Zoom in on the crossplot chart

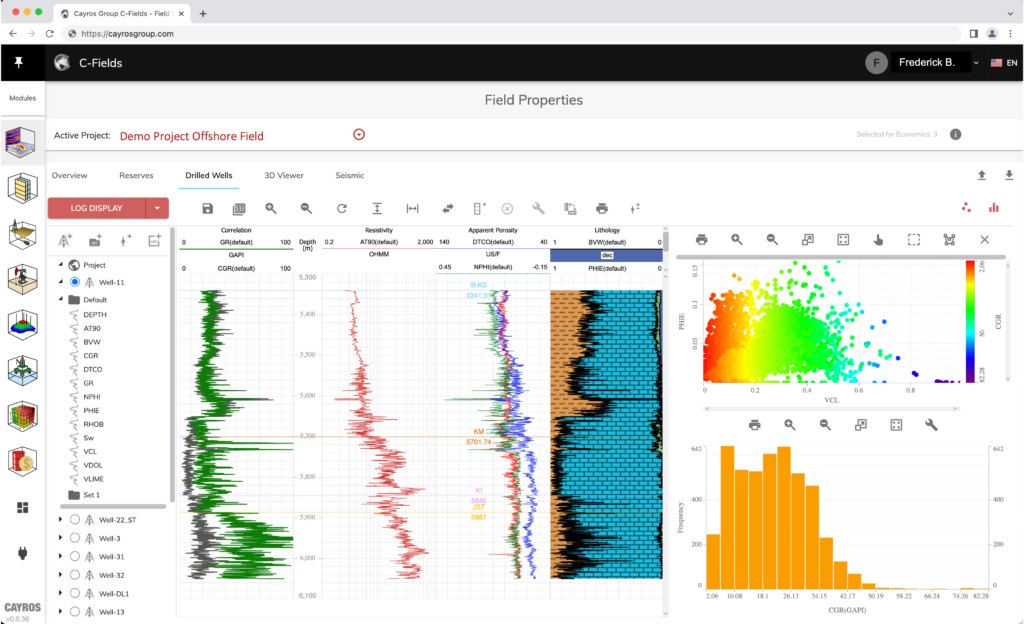(x=737, y=240)
